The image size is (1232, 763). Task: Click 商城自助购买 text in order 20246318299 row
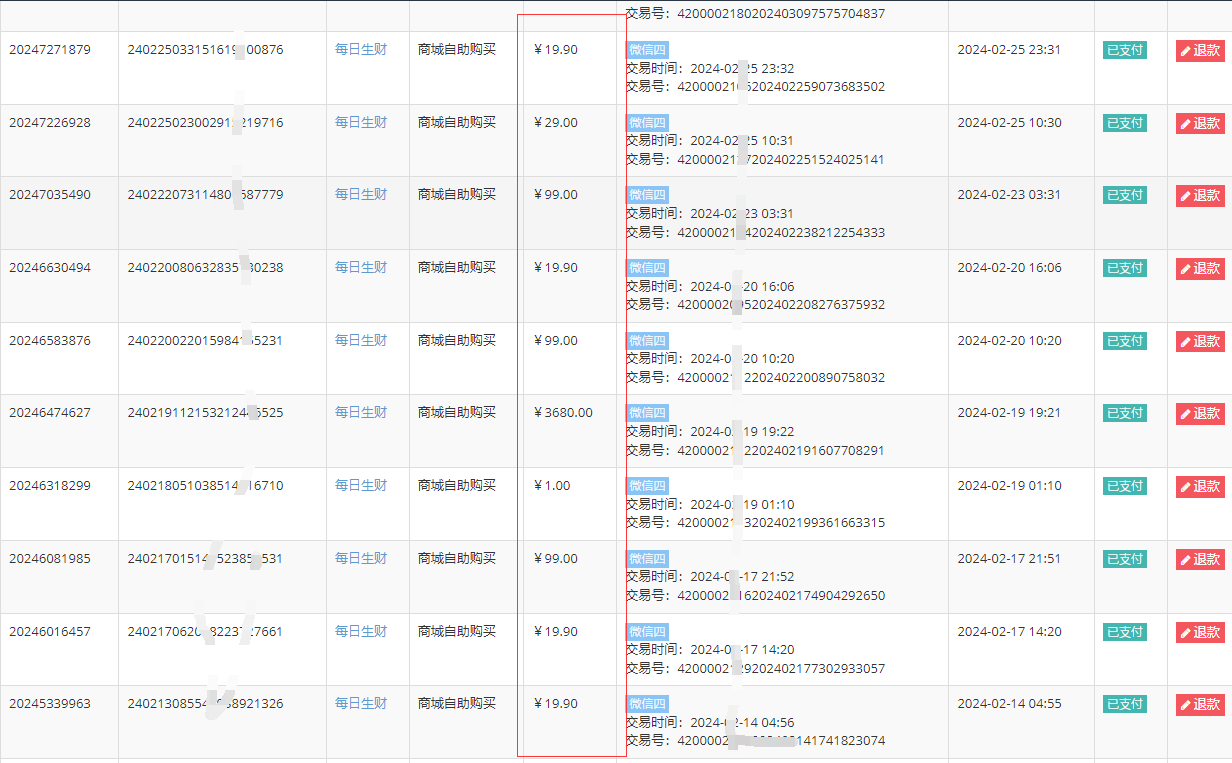(457, 486)
